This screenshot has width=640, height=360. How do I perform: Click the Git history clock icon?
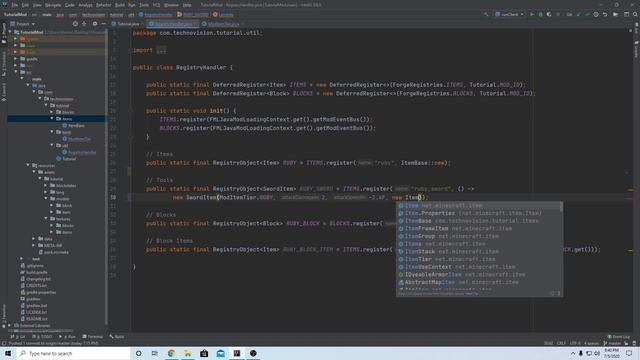click(596, 14)
